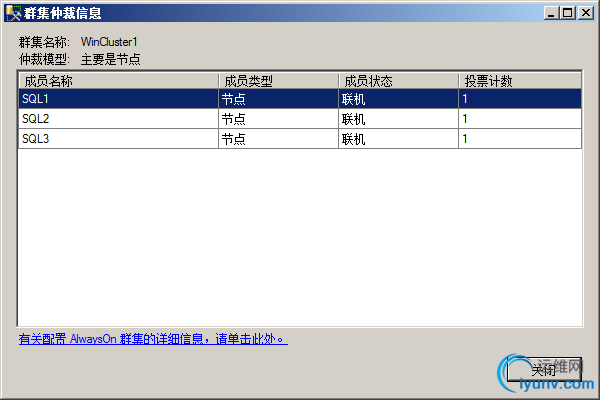Close the 群集仲裁信息 window
The width and height of the screenshot is (600, 400).
[x=585, y=13]
